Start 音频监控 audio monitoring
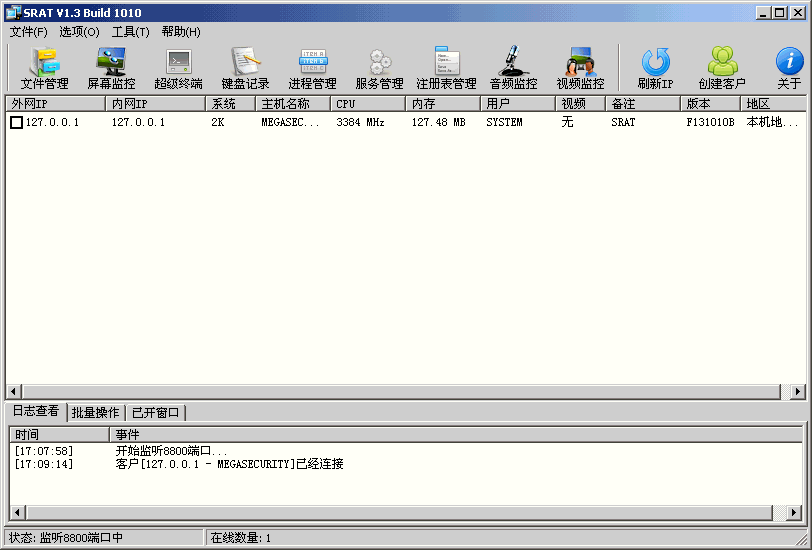The width and height of the screenshot is (812, 550). pyautogui.click(x=513, y=68)
